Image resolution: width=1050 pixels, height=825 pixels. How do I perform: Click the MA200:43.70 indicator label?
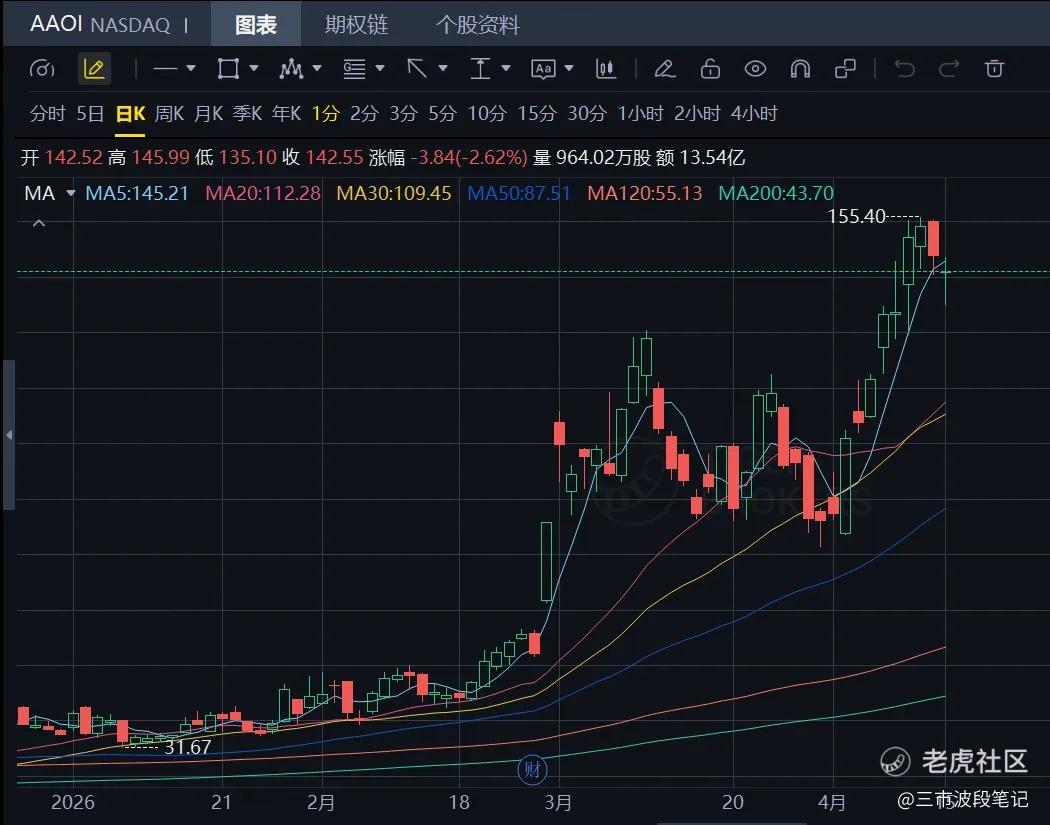(x=776, y=194)
